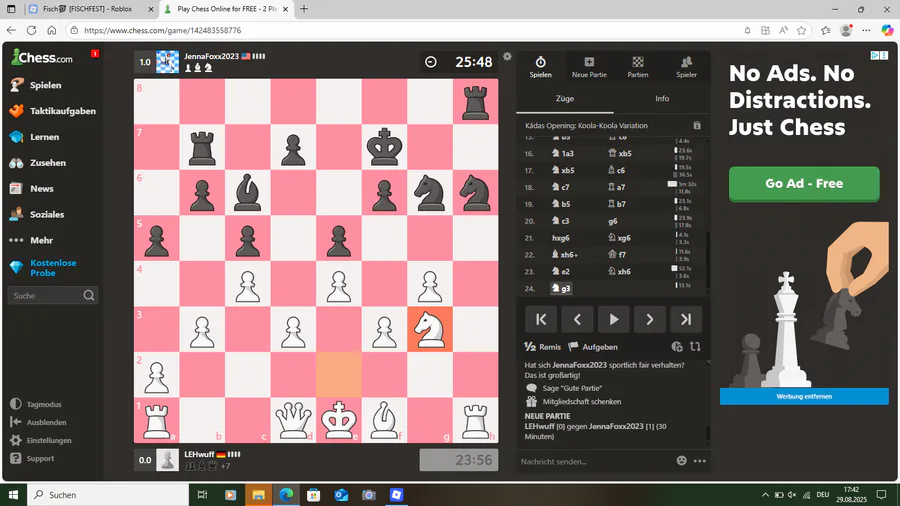Show hidden tray icons chevron
Viewport: 900px width, 506px height.
tap(765, 495)
